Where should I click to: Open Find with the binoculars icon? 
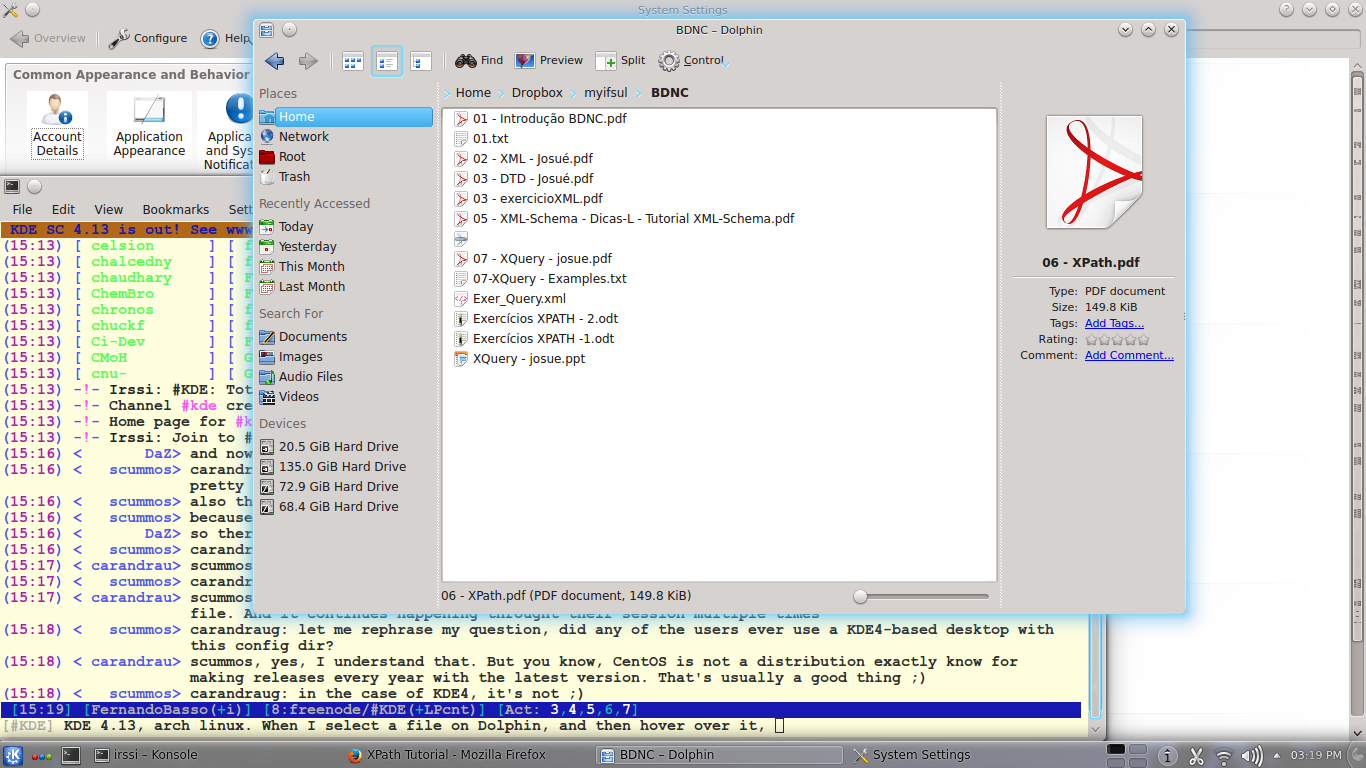click(479, 61)
